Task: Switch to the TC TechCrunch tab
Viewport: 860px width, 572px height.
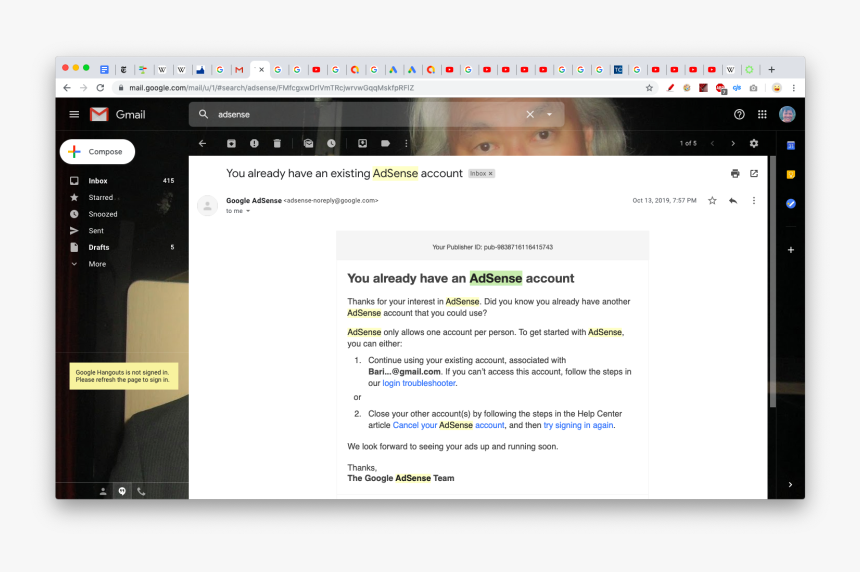Action: coord(618,70)
